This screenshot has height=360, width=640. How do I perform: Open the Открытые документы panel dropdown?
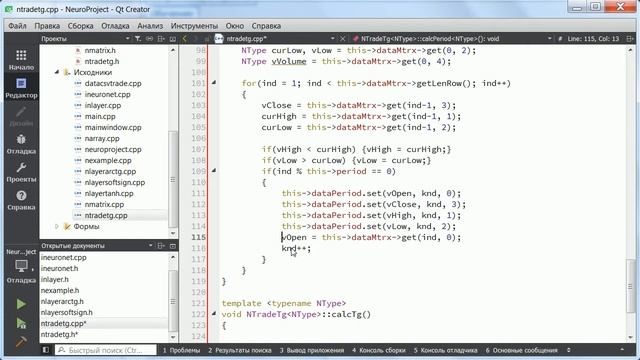pos(151,246)
